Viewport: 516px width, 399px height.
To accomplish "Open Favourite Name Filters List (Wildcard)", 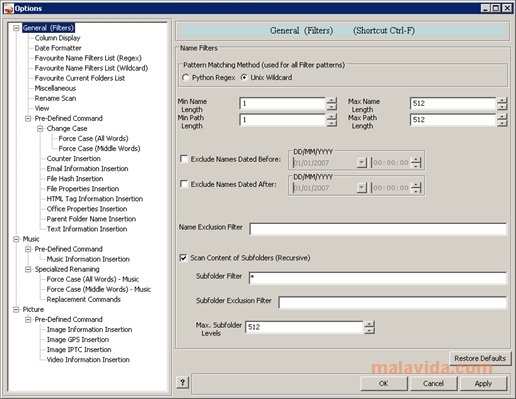I will tap(91, 68).
